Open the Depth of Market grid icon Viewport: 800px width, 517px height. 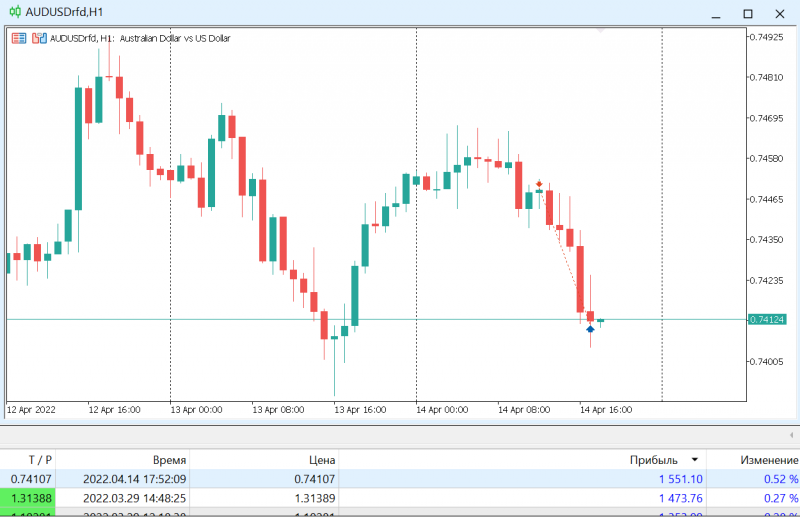click(x=19, y=38)
